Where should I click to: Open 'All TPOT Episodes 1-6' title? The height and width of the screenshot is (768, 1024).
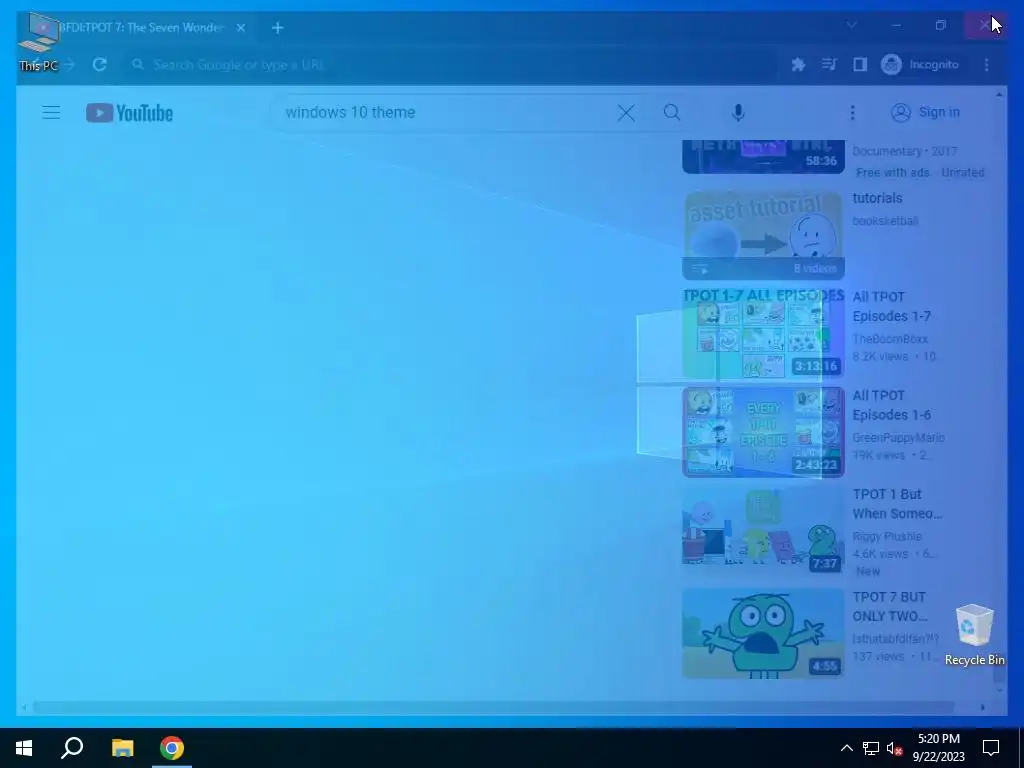891,405
